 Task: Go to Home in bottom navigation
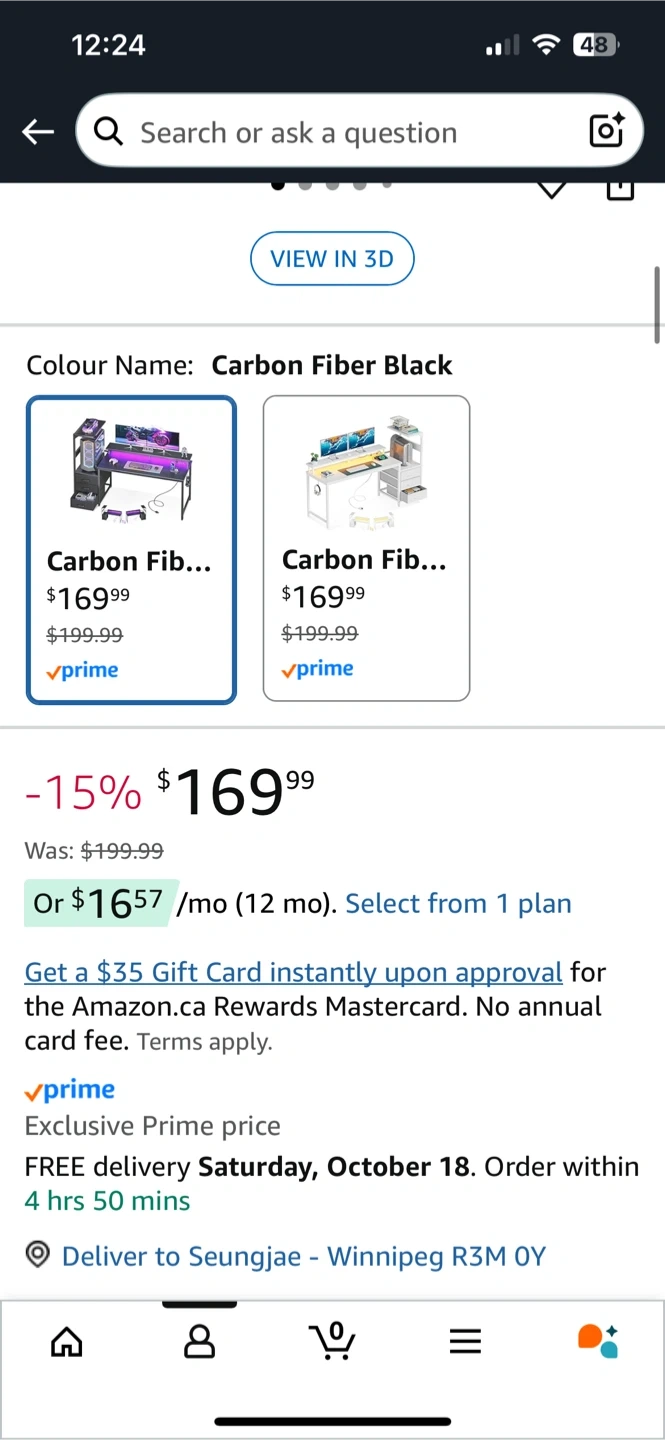point(67,1341)
